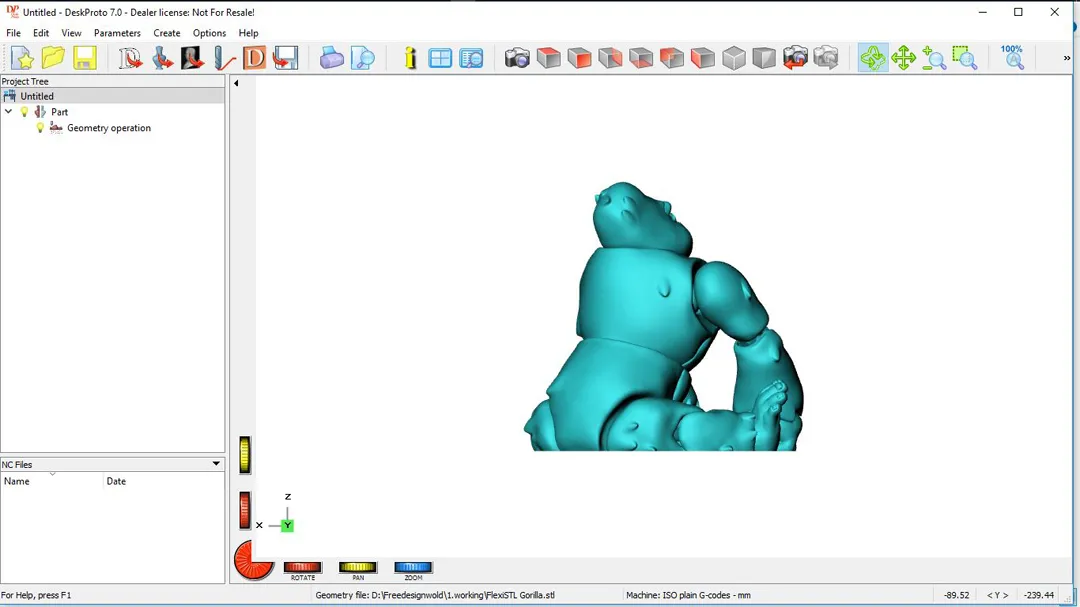The width and height of the screenshot is (1080, 607).
Task: Click the Print Preview magnifier page icon
Action: 362,58
